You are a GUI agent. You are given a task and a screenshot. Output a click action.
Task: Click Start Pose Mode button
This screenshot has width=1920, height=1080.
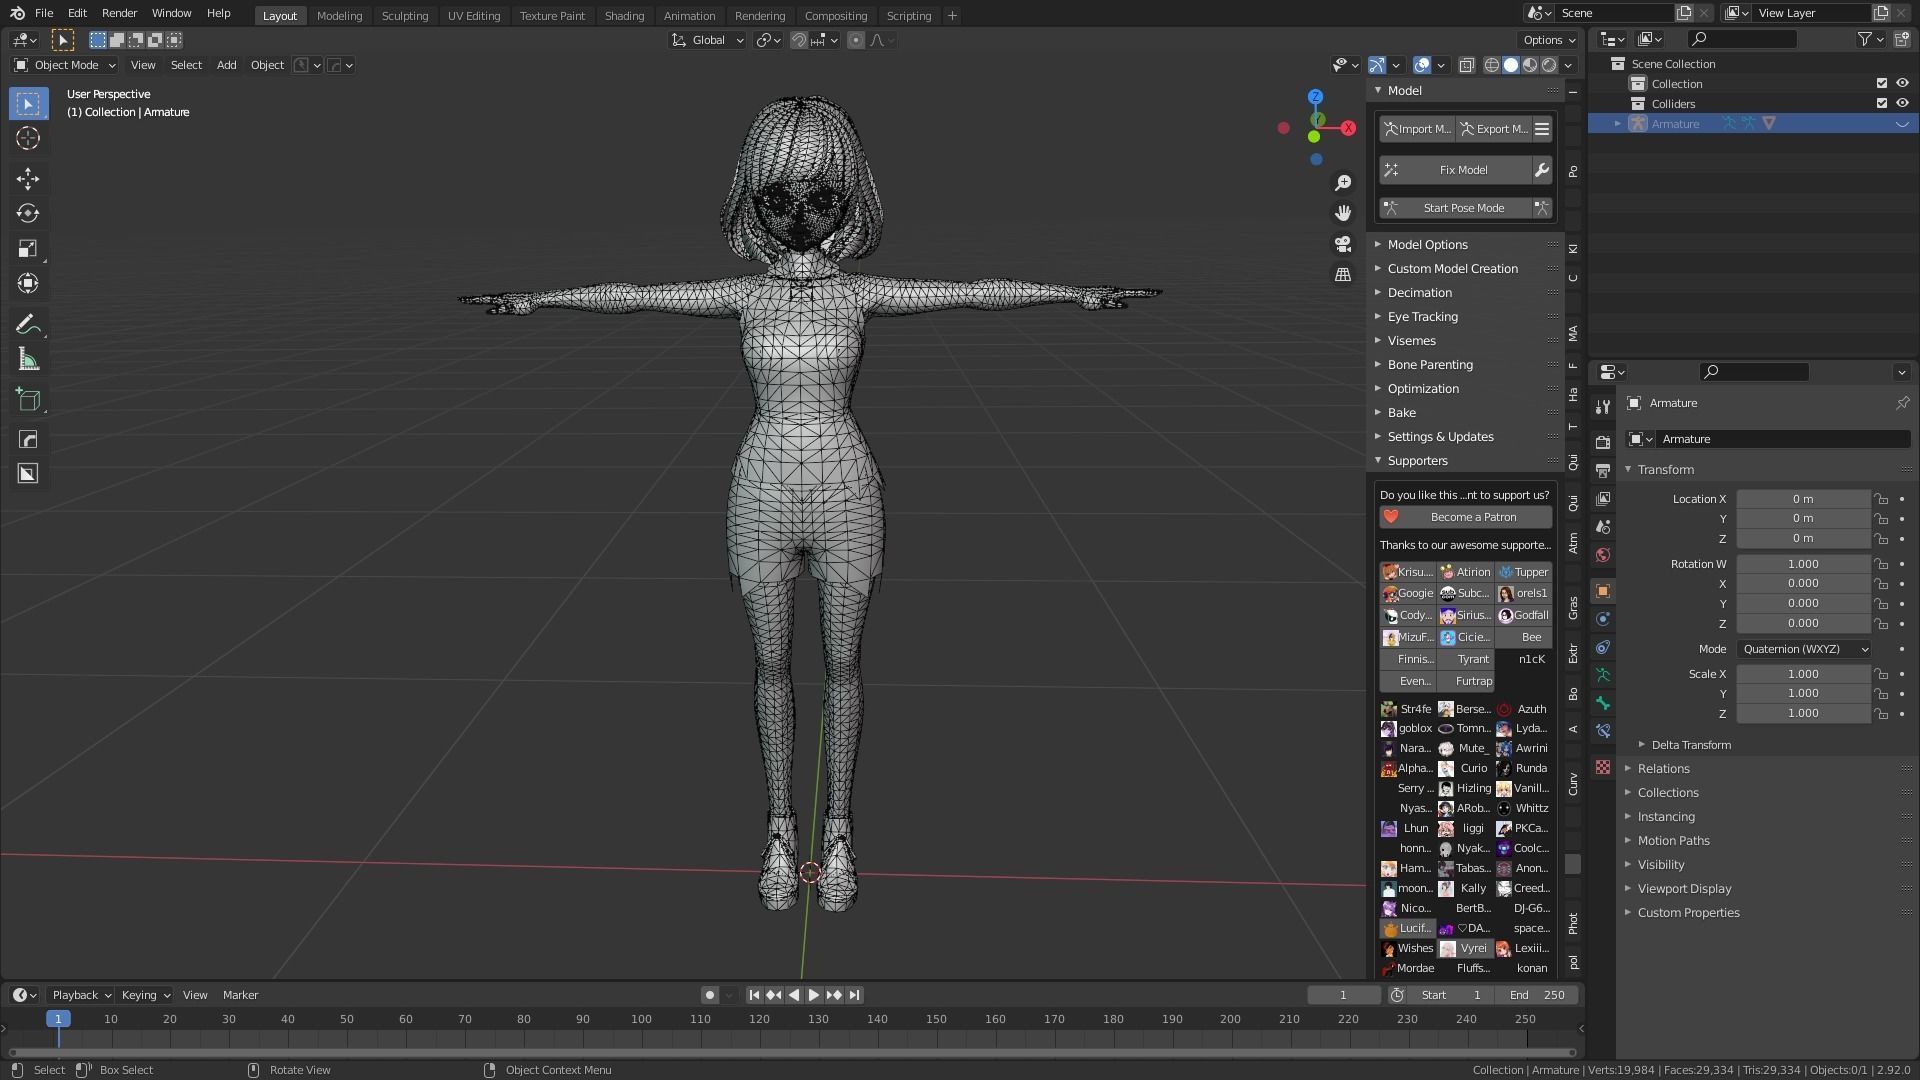(1455, 208)
